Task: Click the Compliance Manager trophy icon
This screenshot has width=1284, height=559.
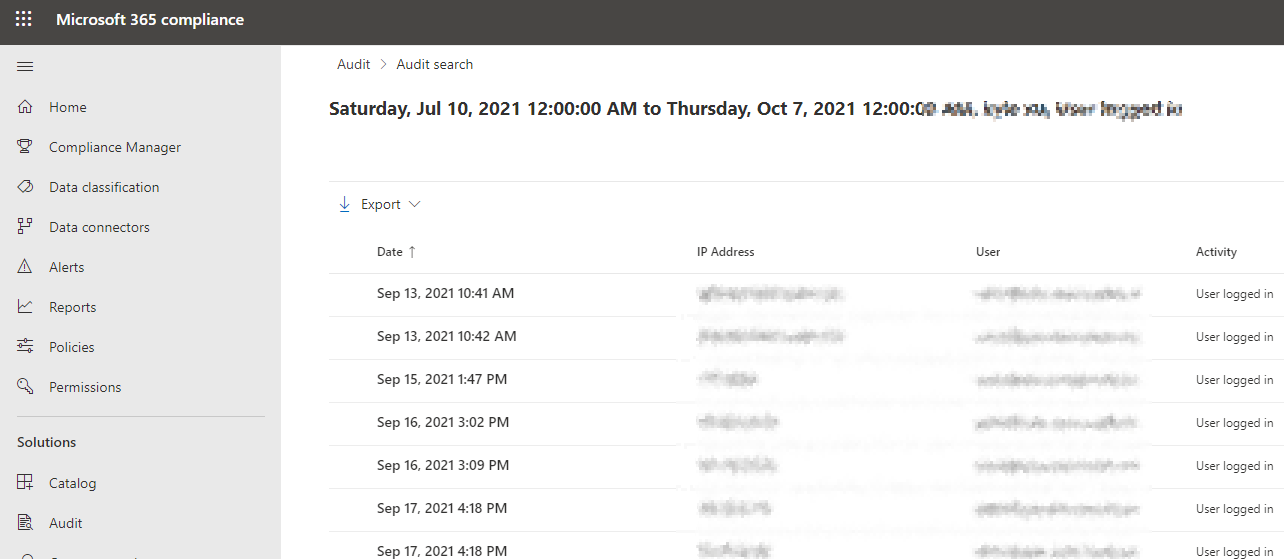Action: coord(25,147)
